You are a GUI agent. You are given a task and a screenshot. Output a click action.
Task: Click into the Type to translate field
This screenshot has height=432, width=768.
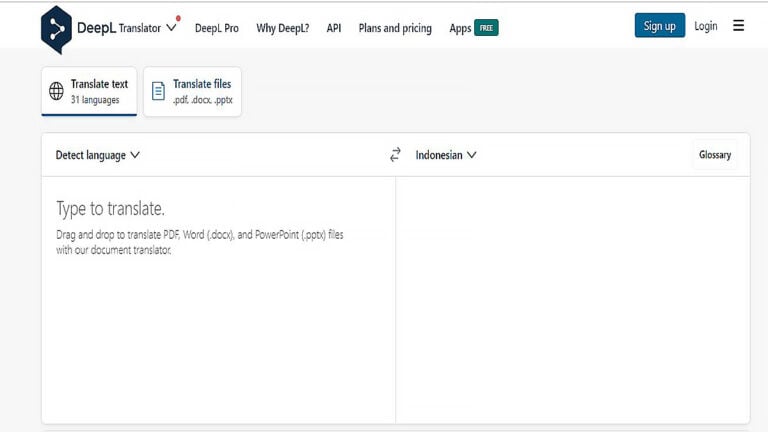pyautogui.click(x=218, y=300)
